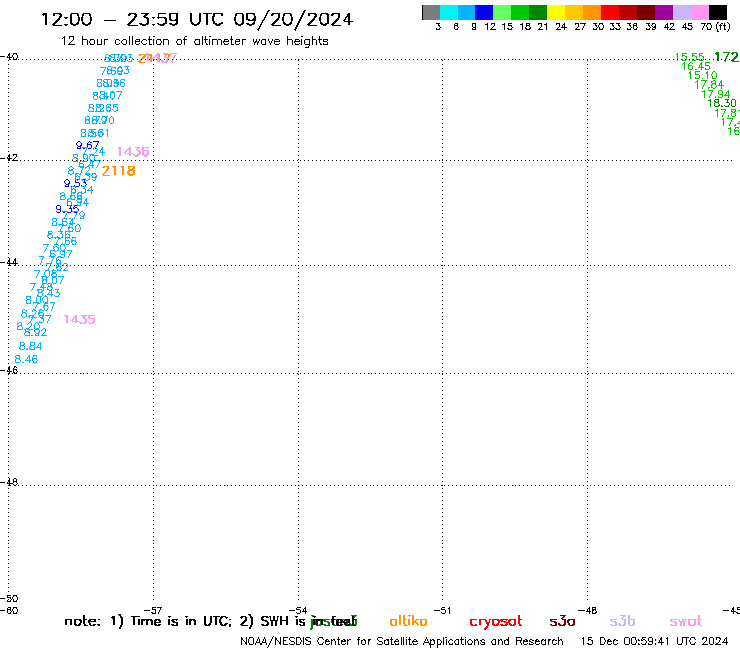
Task: Pick the pink legend swatch
Action: (x=699, y=12)
